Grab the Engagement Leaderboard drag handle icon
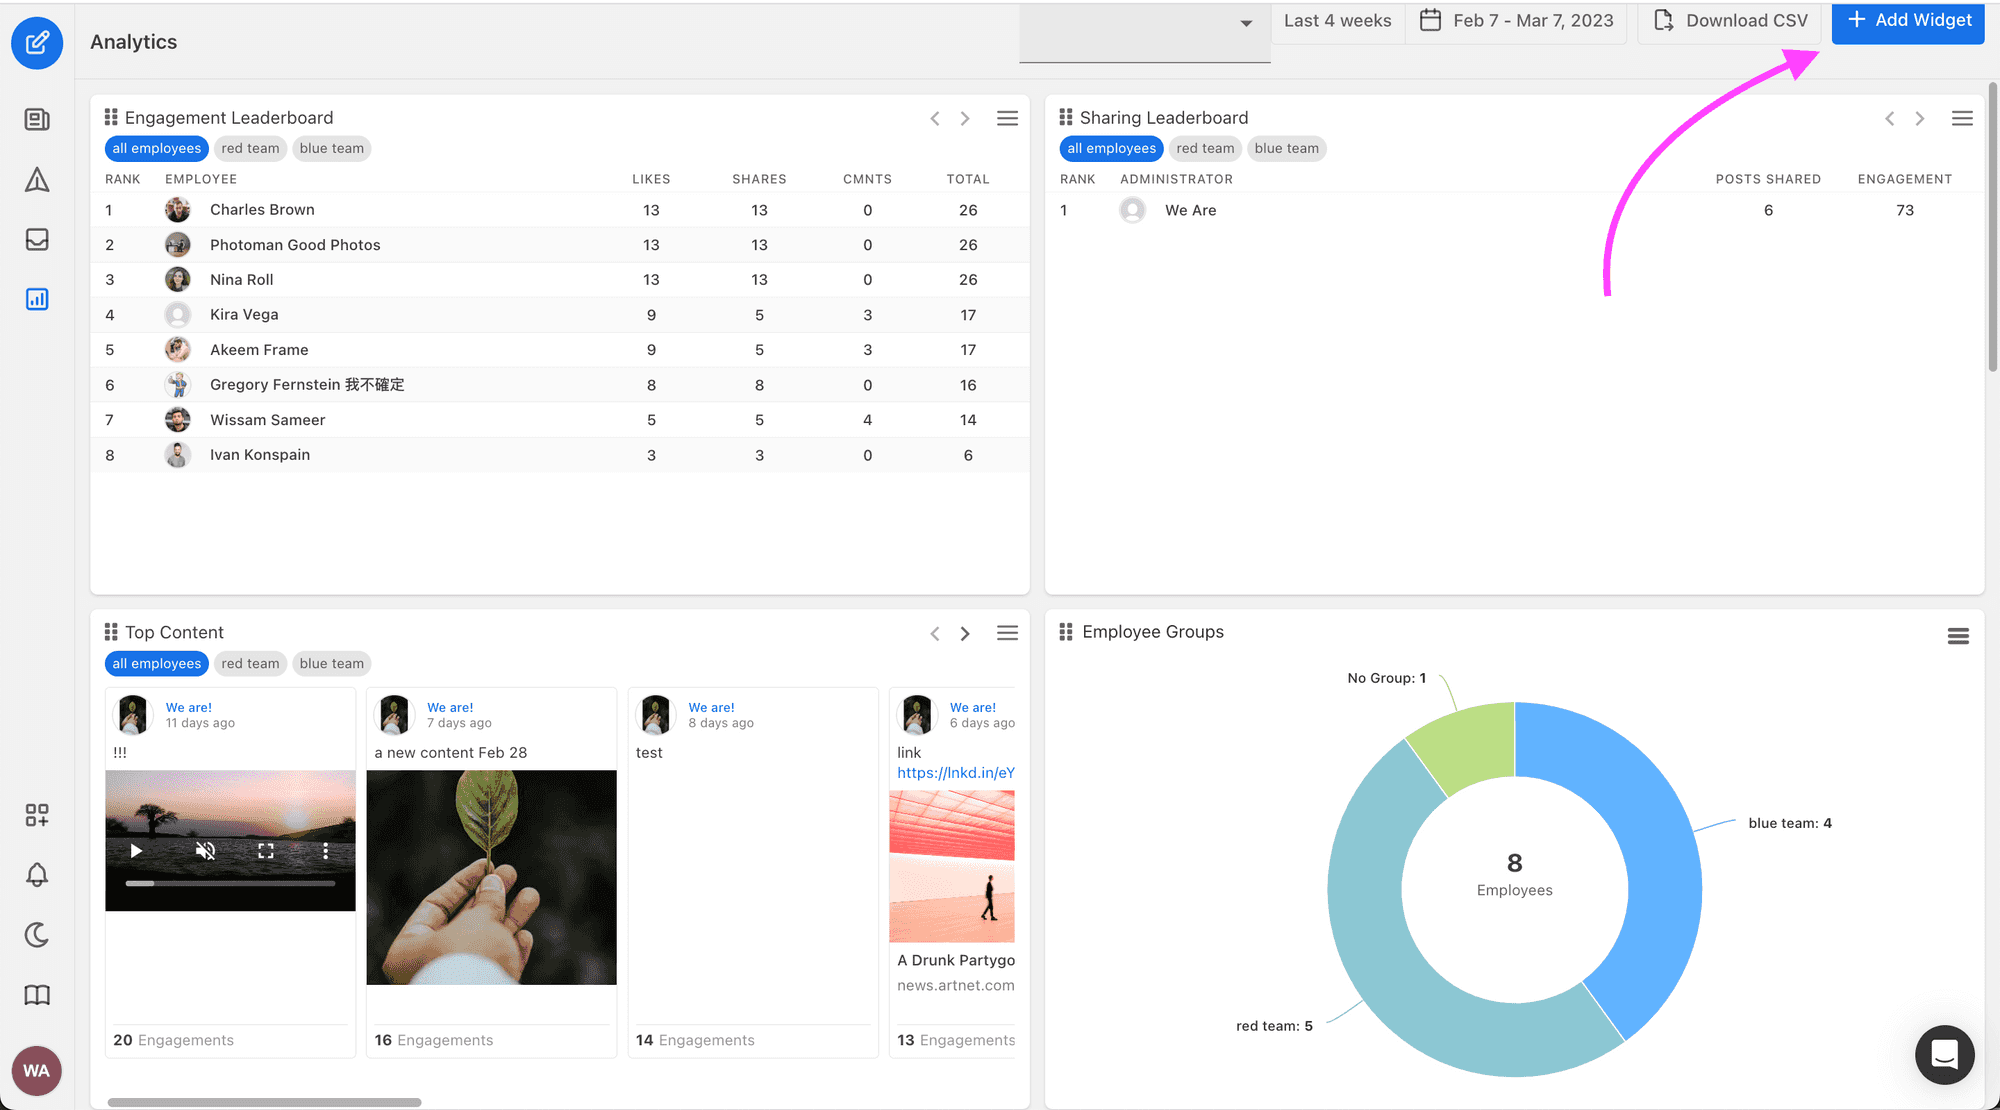 click(111, 117)
